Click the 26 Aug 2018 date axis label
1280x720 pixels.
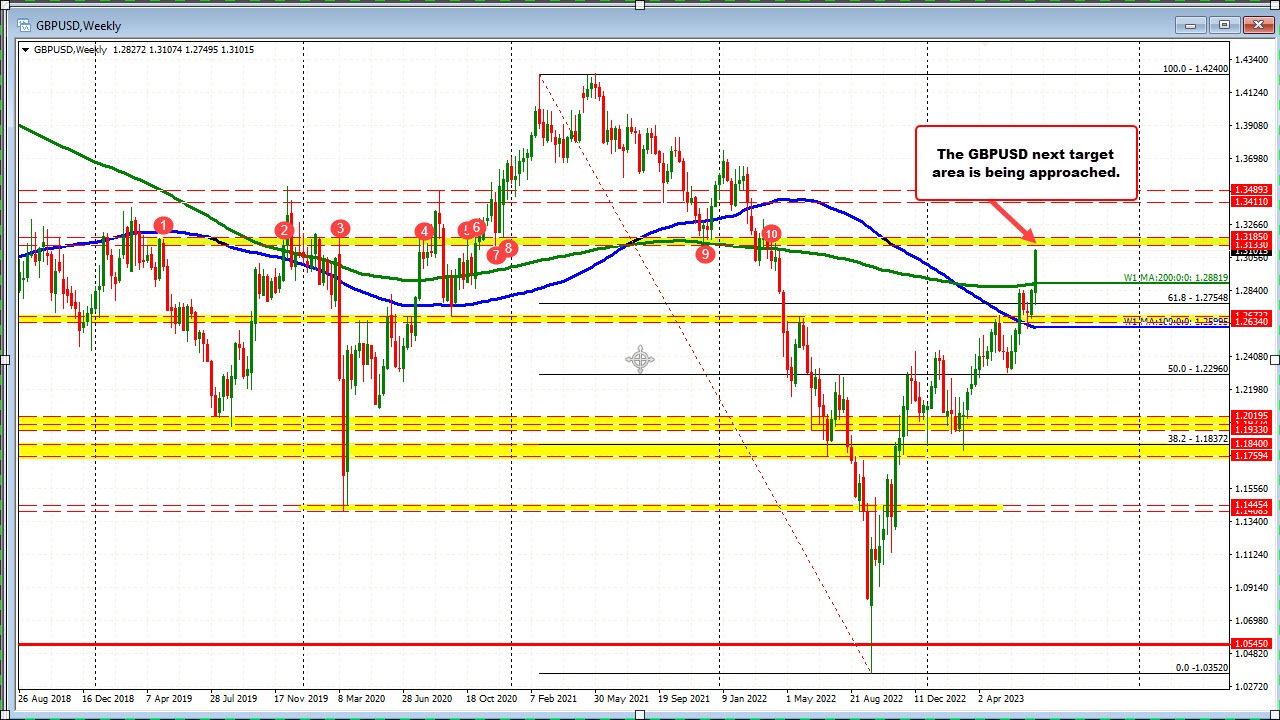tap(46, 699)
